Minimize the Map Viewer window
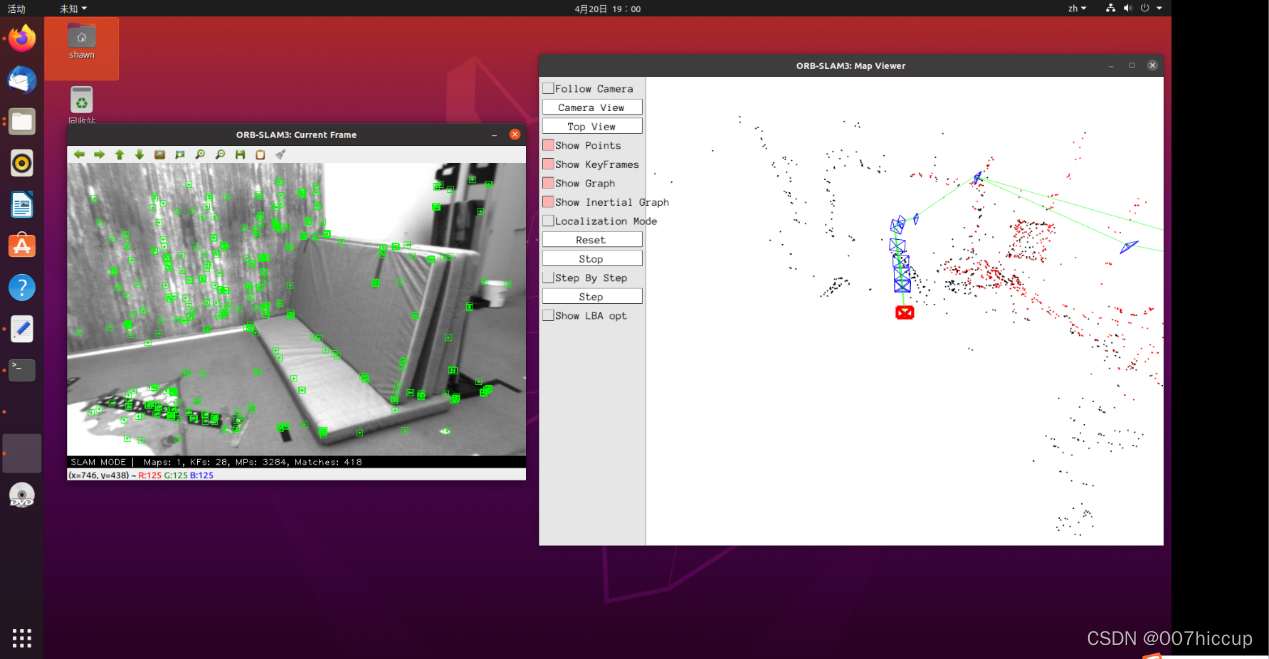 (x=1111, y=65)
